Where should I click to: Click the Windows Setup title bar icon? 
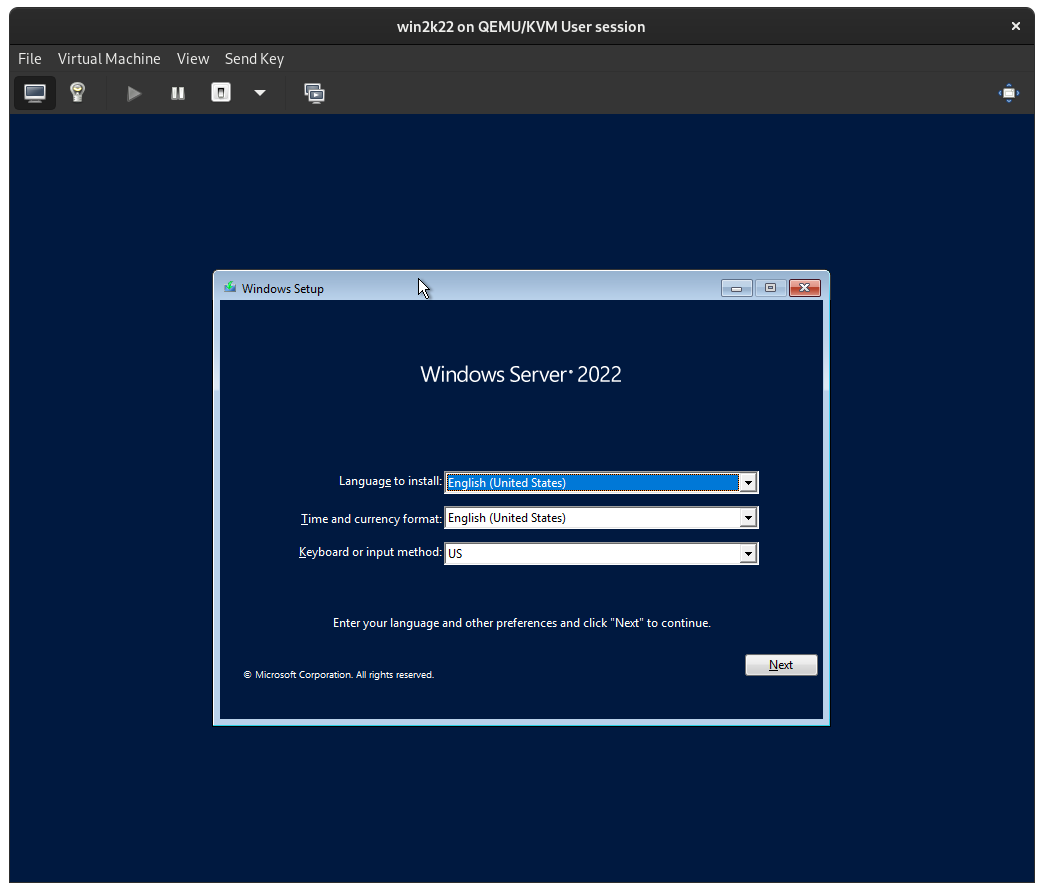click(229, 287)
